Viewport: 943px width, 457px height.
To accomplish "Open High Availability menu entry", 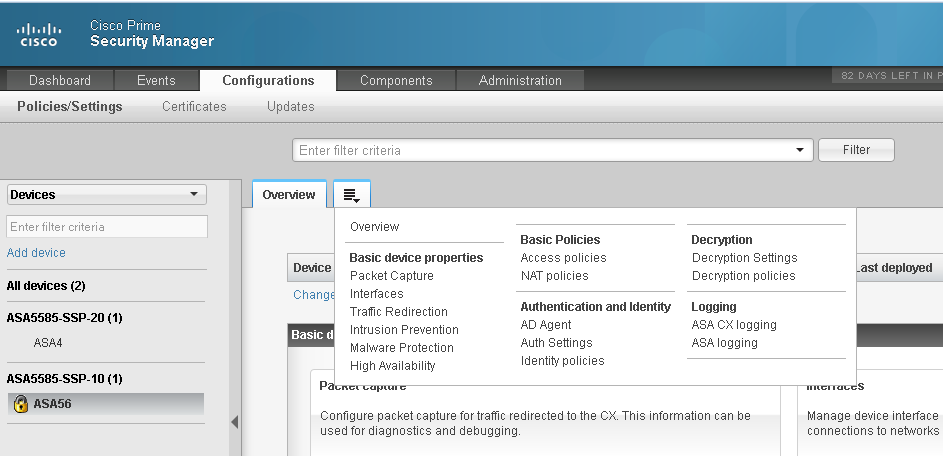I will click(392, 366).
